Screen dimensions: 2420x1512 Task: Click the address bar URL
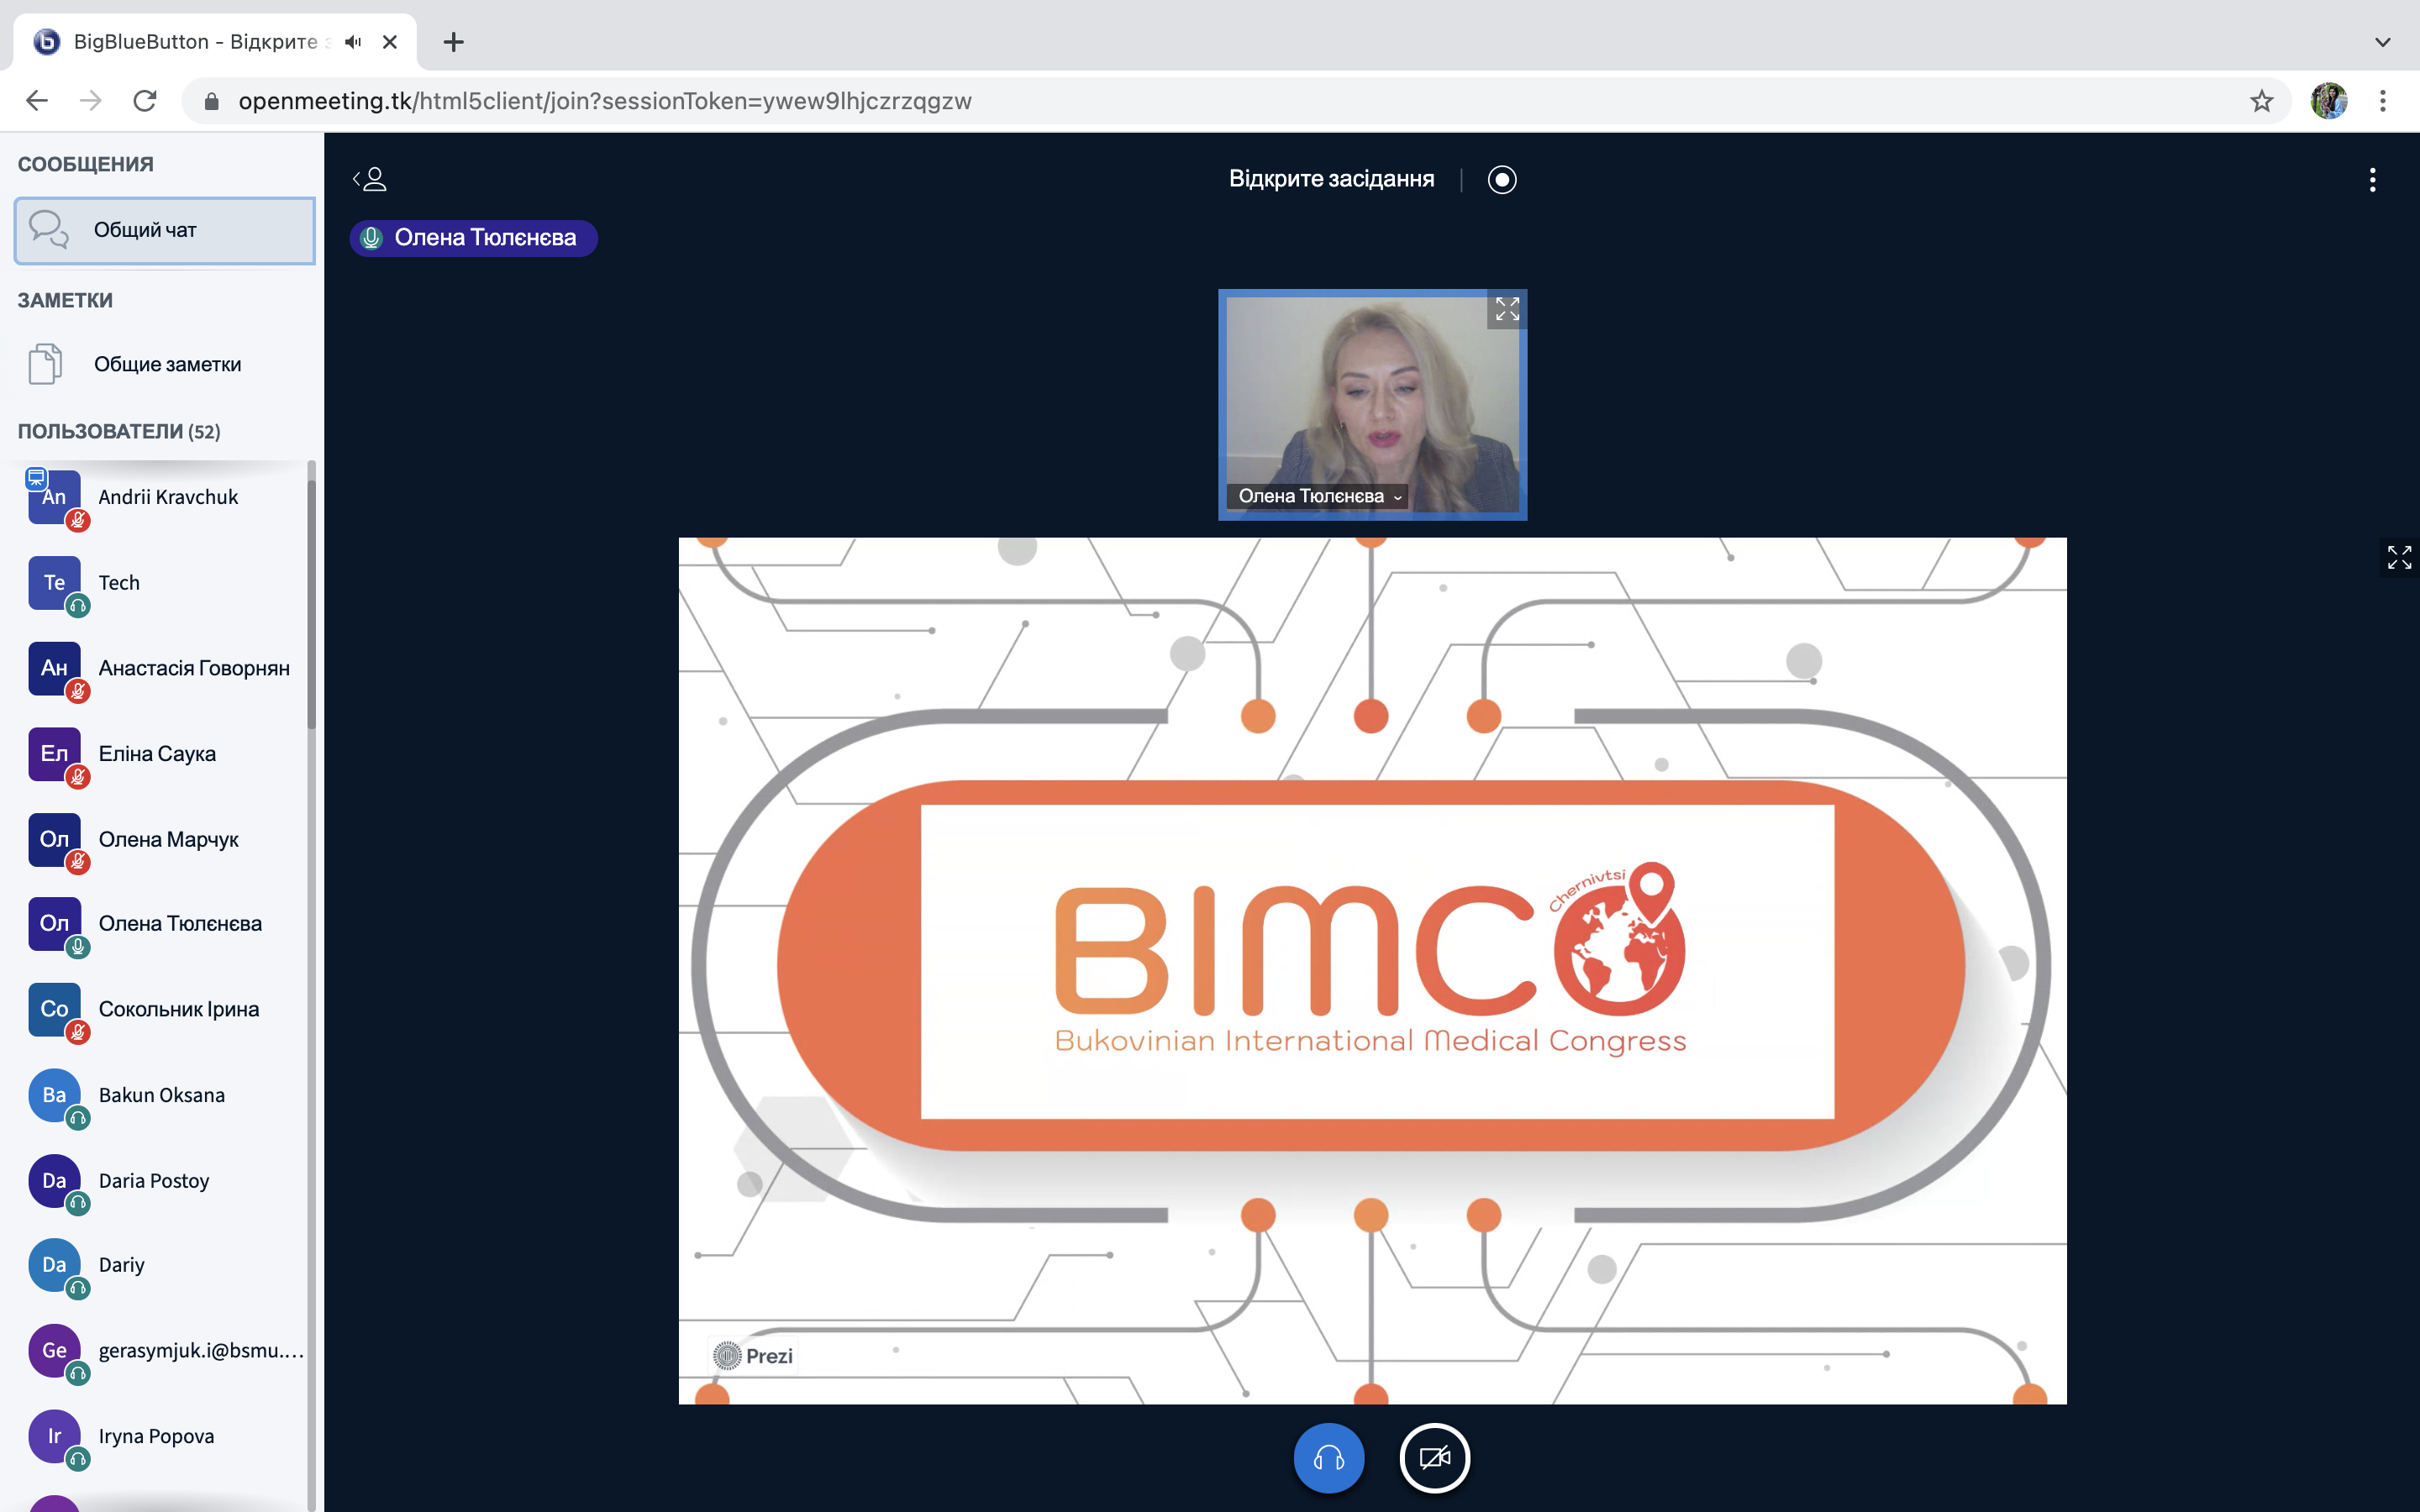point(605,101)
